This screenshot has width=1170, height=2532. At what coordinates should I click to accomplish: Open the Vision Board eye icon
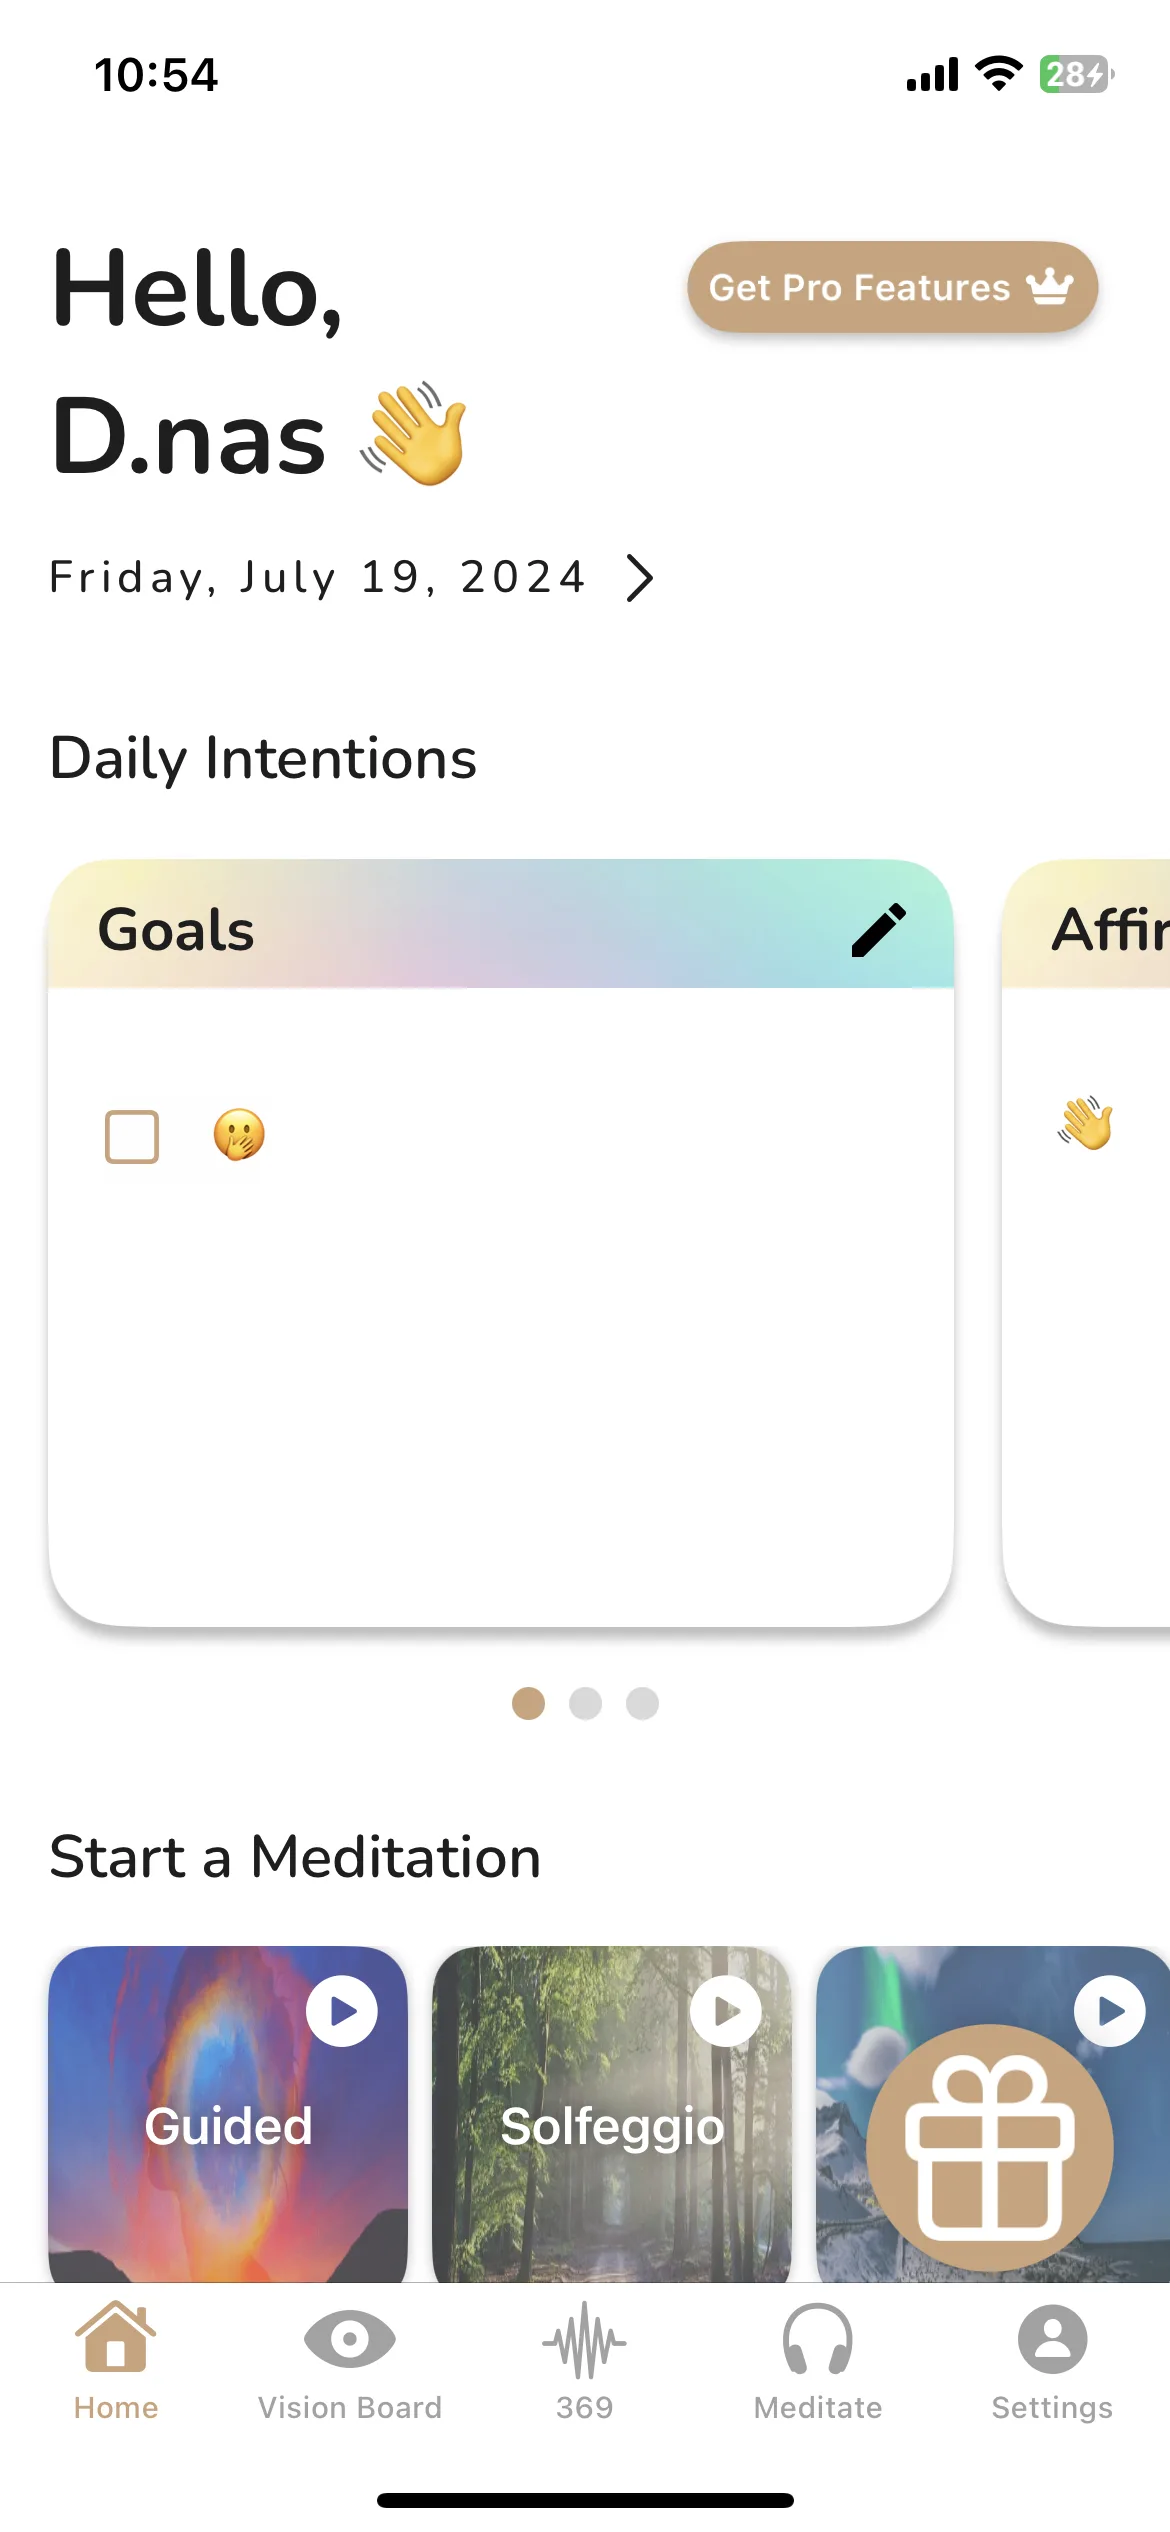click(349, 2339)
